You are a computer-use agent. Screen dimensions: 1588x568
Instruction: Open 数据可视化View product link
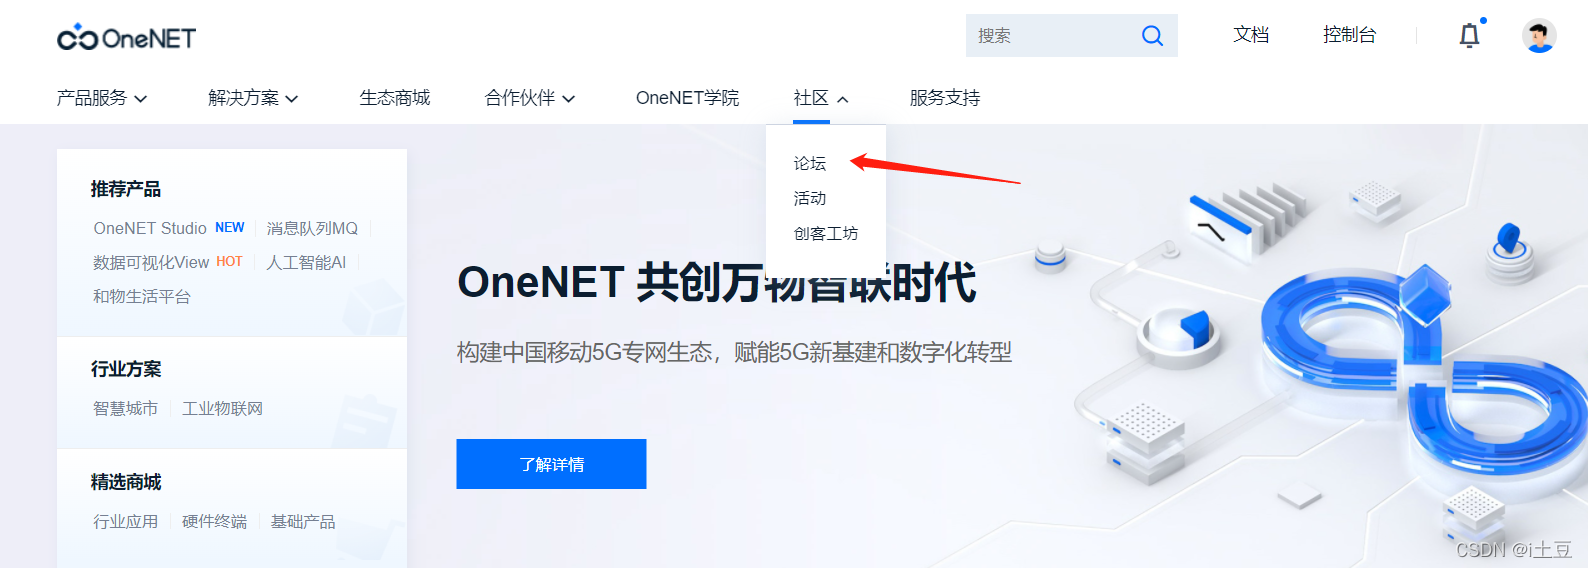point(151,262)
